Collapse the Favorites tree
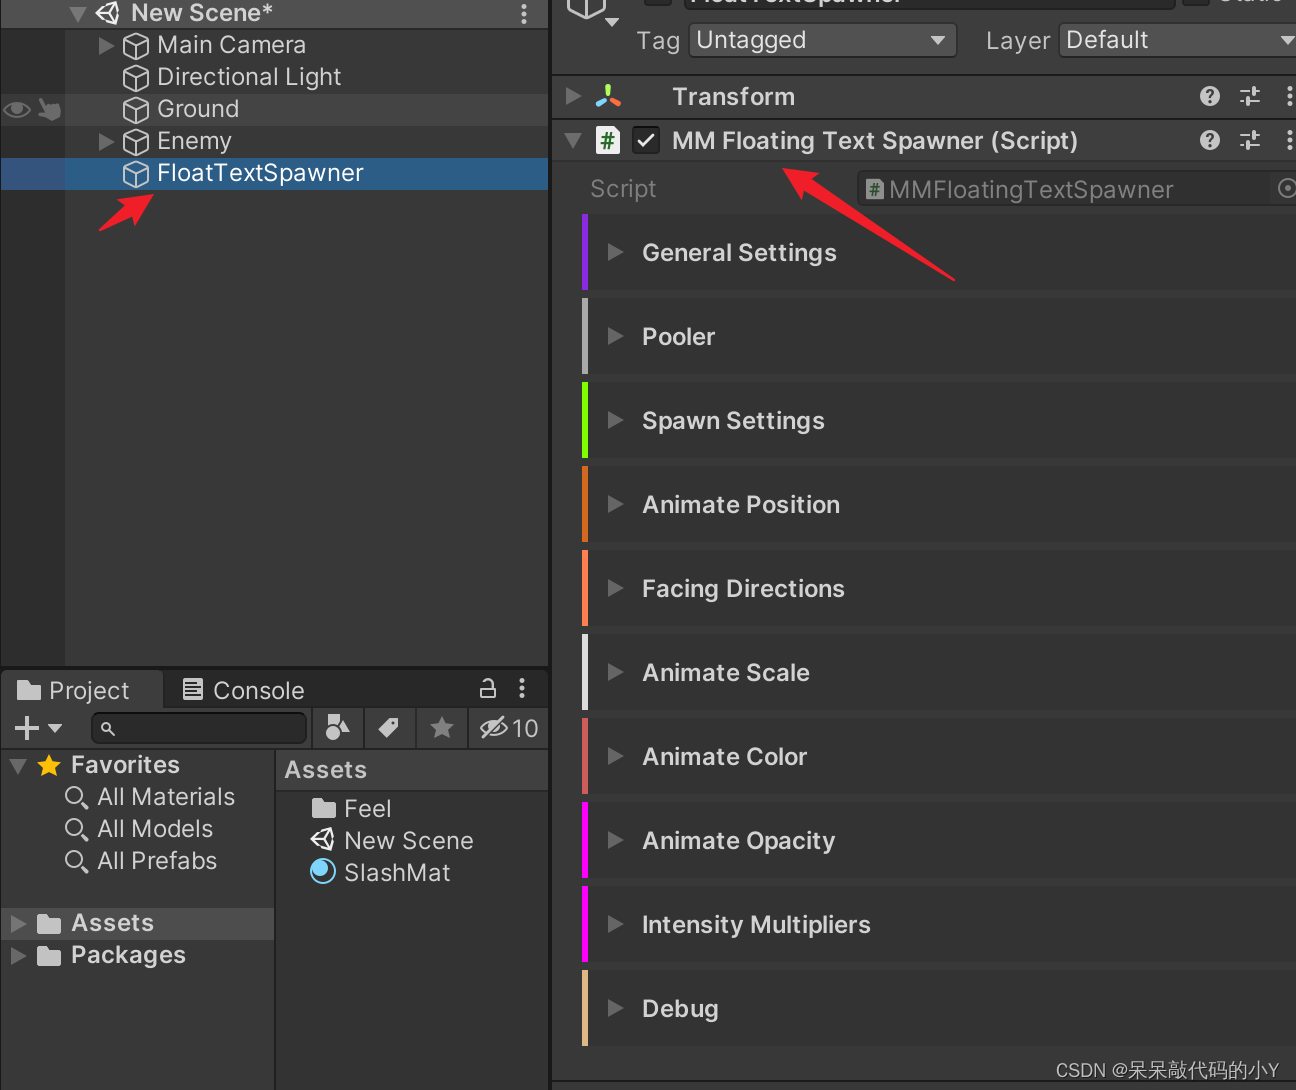Screen dimensions: 1296x1090 click(x=18, y=766)
